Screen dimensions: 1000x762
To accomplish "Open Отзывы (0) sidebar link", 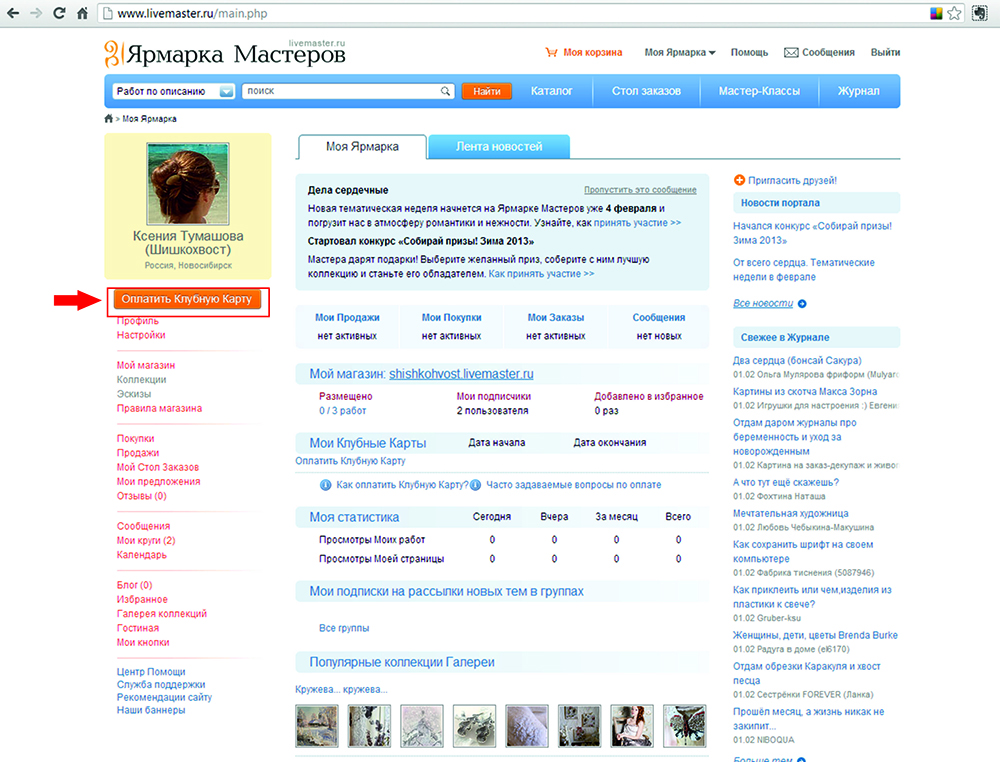I will point(142,496).
